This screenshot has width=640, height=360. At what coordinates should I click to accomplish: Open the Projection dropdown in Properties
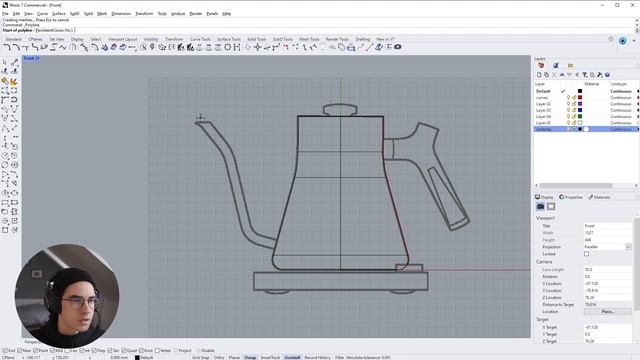click(628, 247)
